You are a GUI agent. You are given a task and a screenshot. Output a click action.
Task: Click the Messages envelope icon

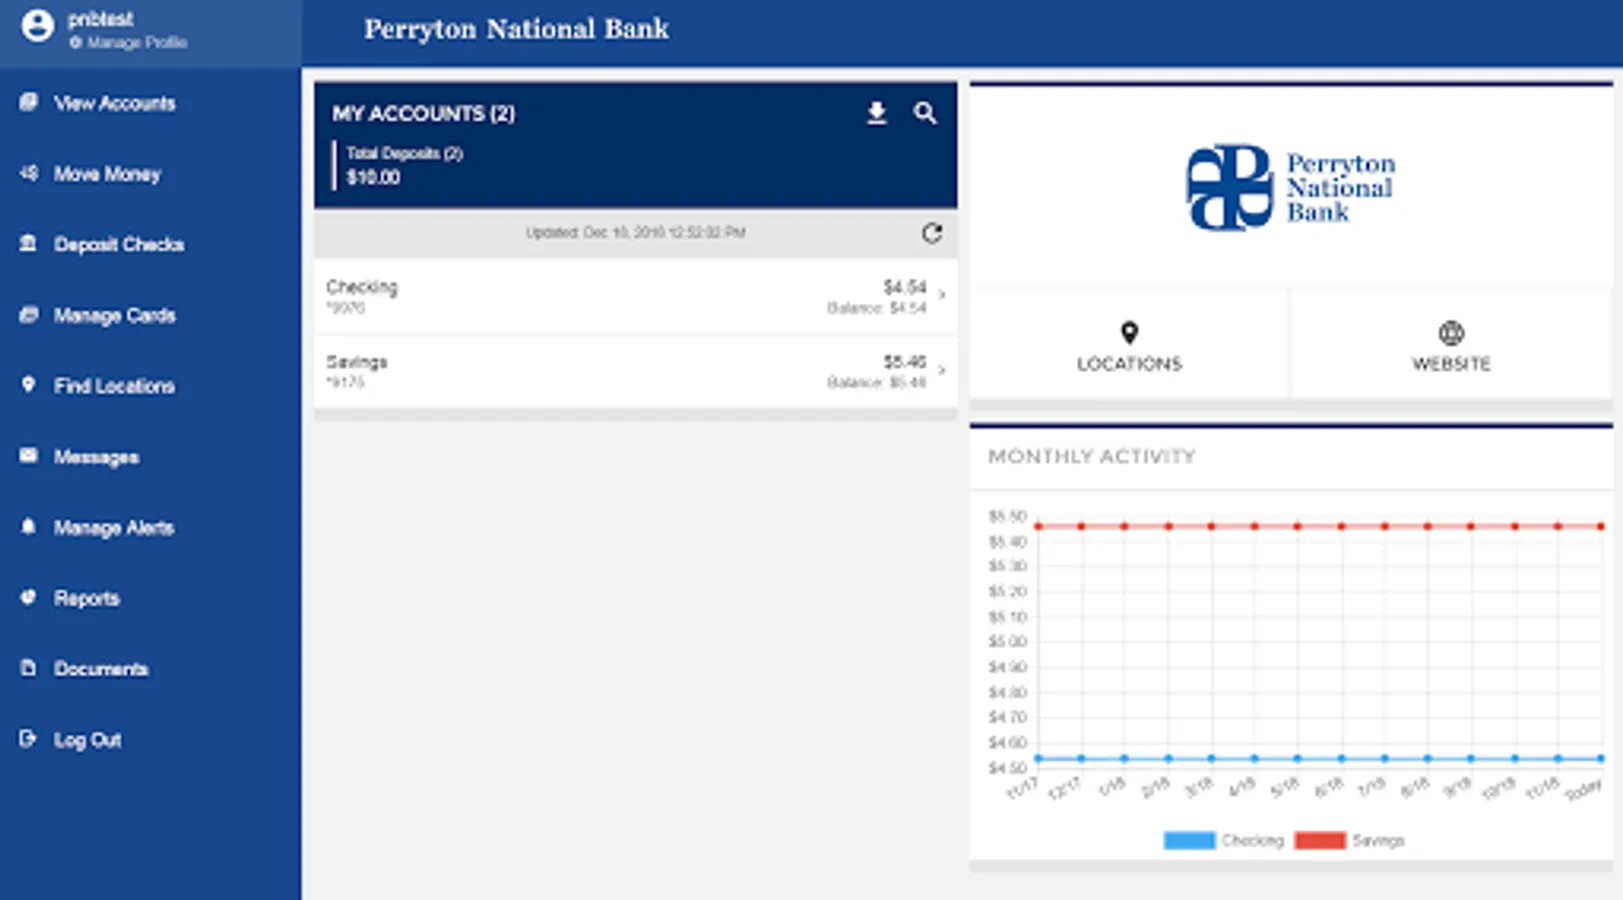click(28, 456)
